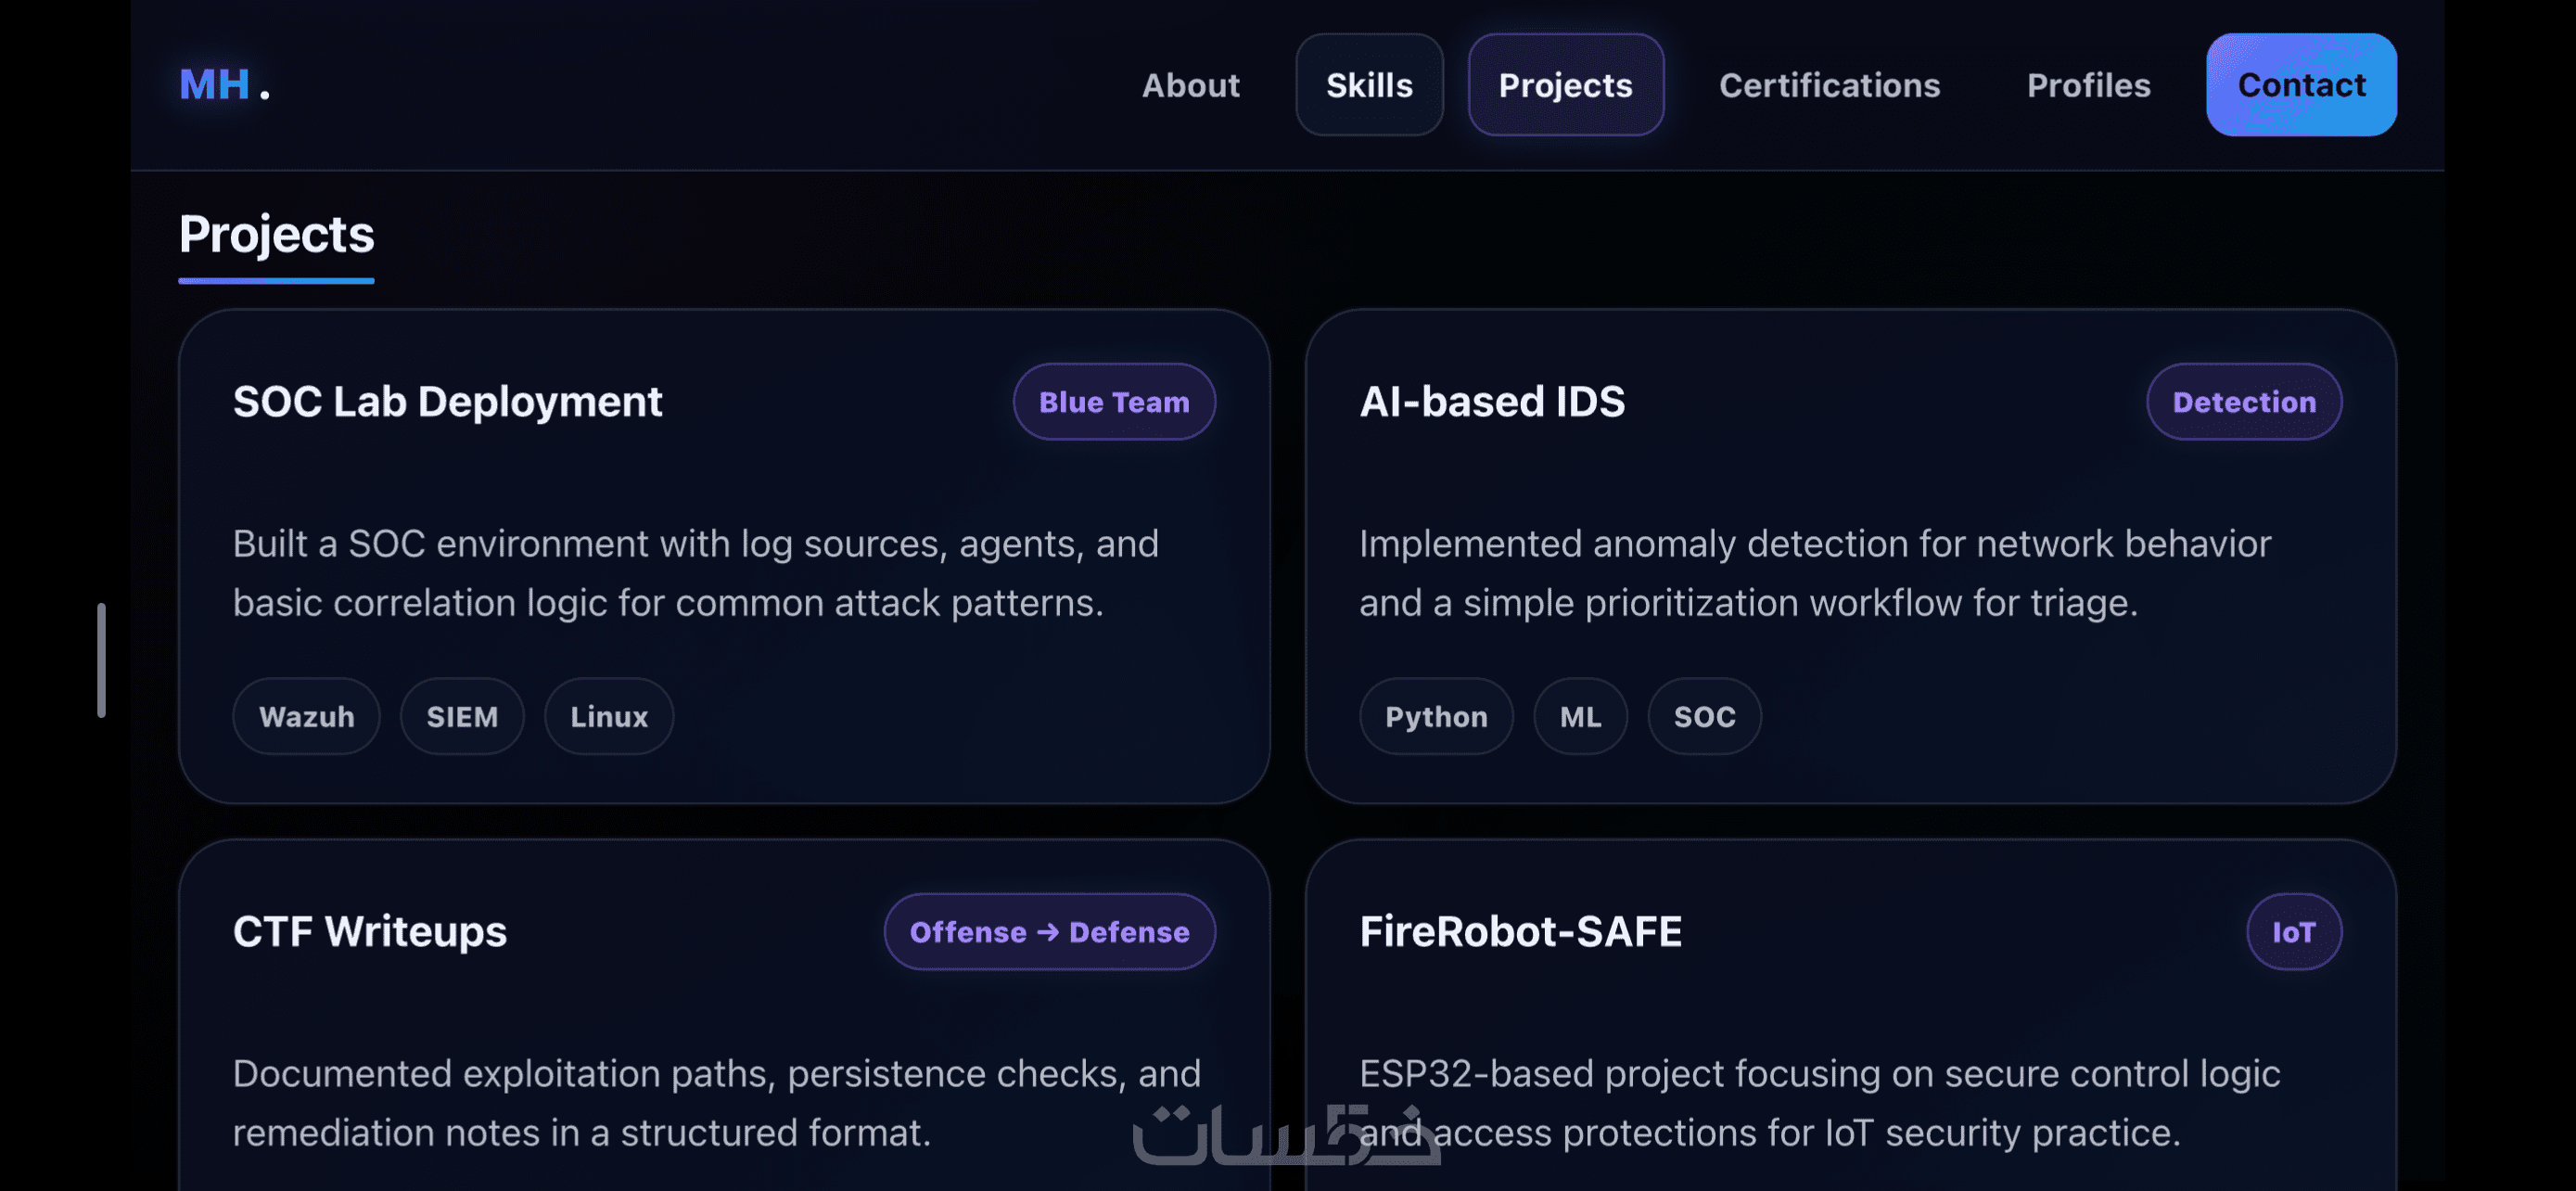Click the Detection category badge

[x=2242, y=402]
